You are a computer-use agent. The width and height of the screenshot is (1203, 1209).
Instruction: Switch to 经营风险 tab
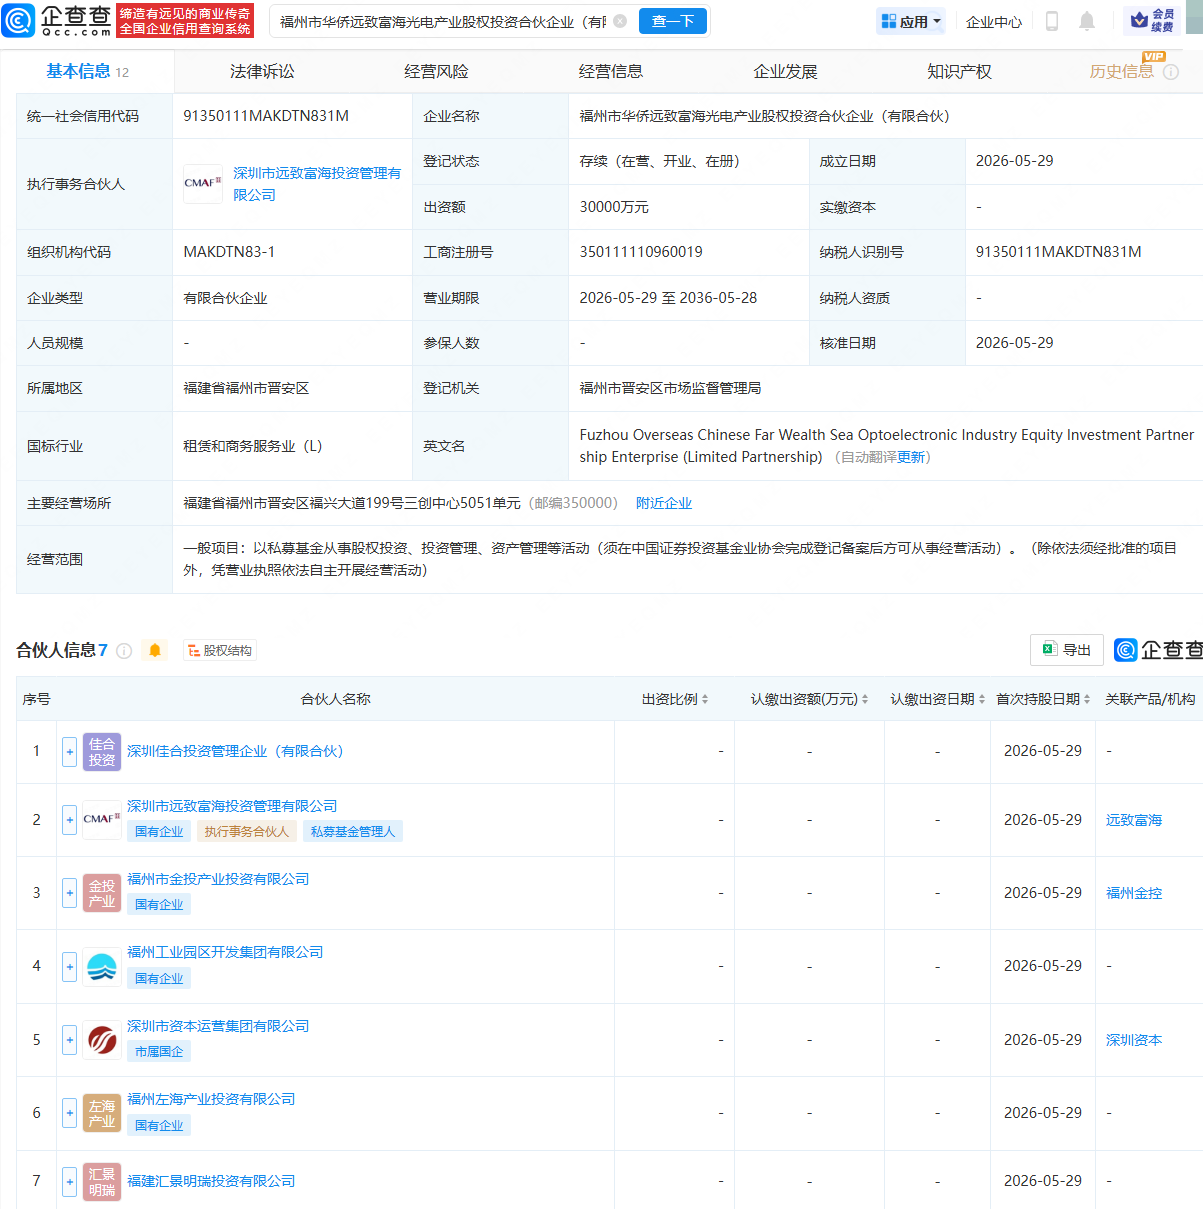(436, 72)
